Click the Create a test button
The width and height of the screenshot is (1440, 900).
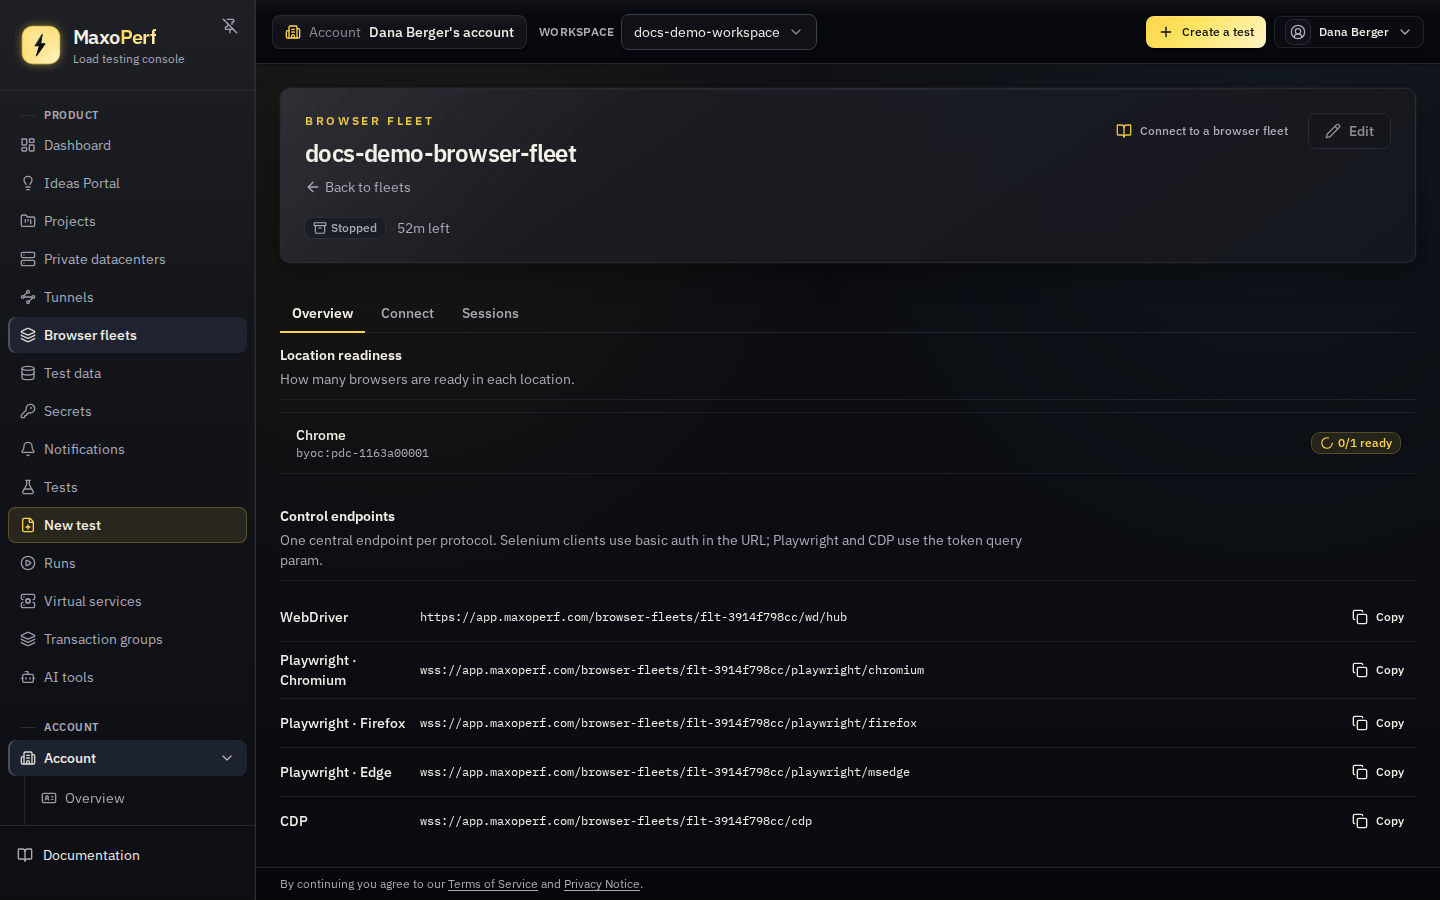[1206, 32]
